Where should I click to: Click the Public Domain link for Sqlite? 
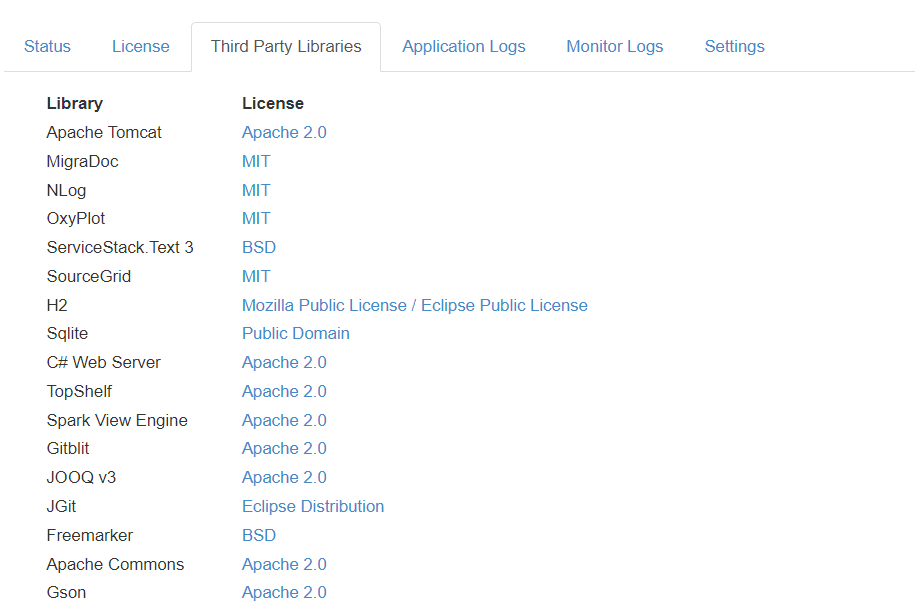point(295,333)
